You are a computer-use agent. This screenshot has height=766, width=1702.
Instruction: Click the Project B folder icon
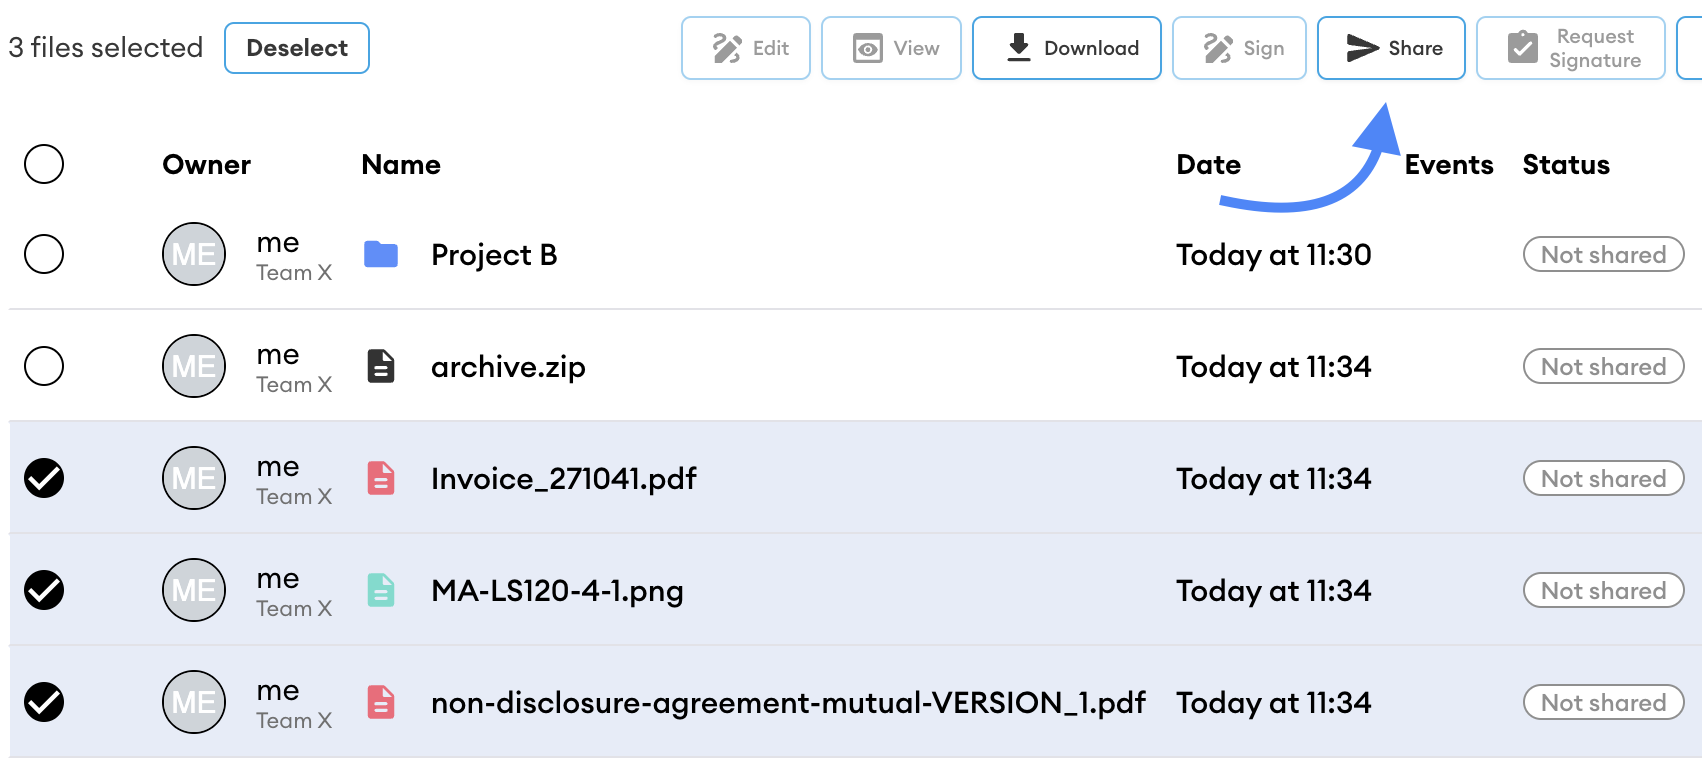click(381, 254)
